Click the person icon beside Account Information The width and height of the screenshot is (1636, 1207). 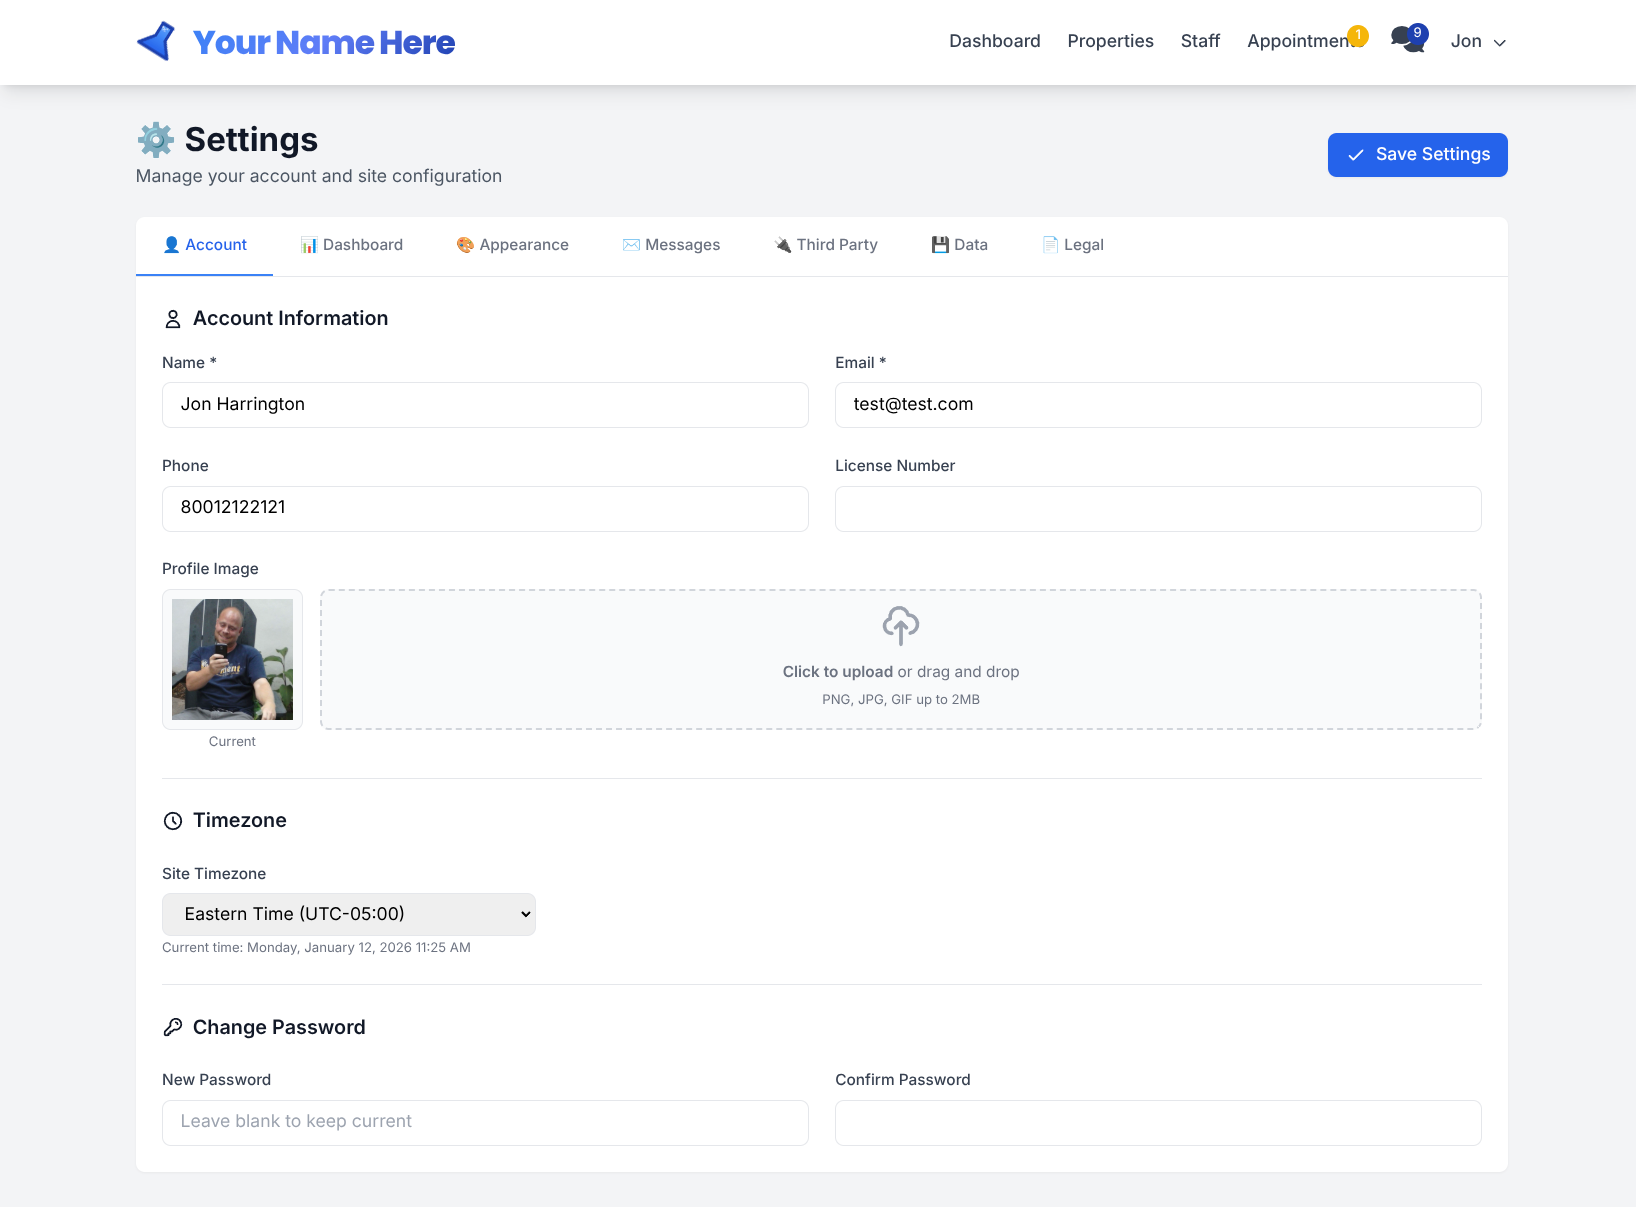172,318
